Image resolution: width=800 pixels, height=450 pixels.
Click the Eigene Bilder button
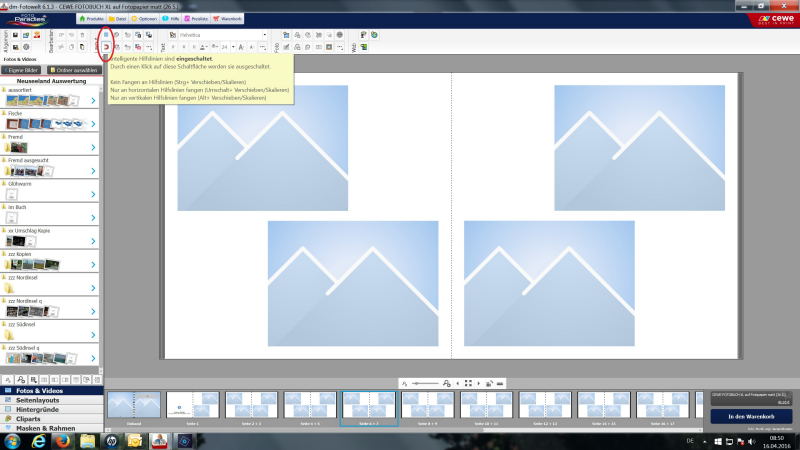(x=21, y=70)
